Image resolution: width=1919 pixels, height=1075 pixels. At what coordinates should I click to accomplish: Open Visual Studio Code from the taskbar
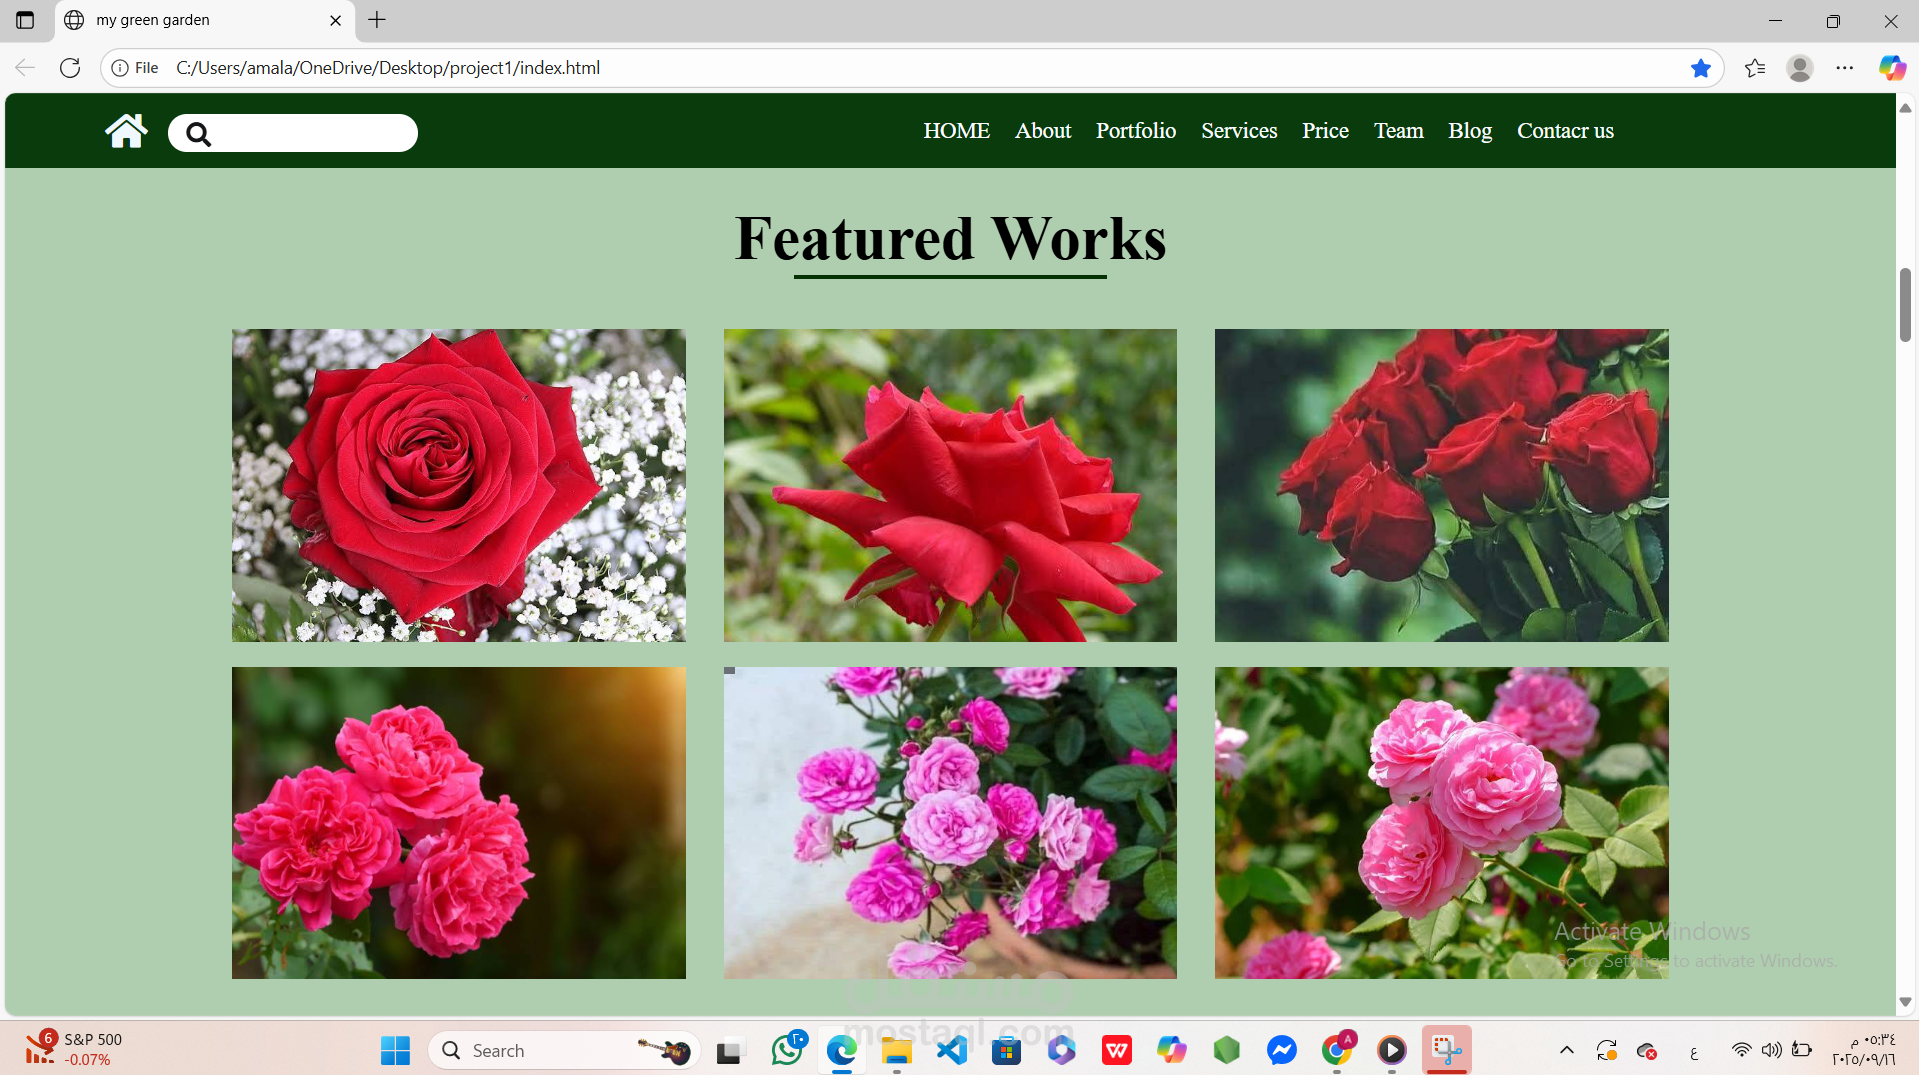[952, 1050]
